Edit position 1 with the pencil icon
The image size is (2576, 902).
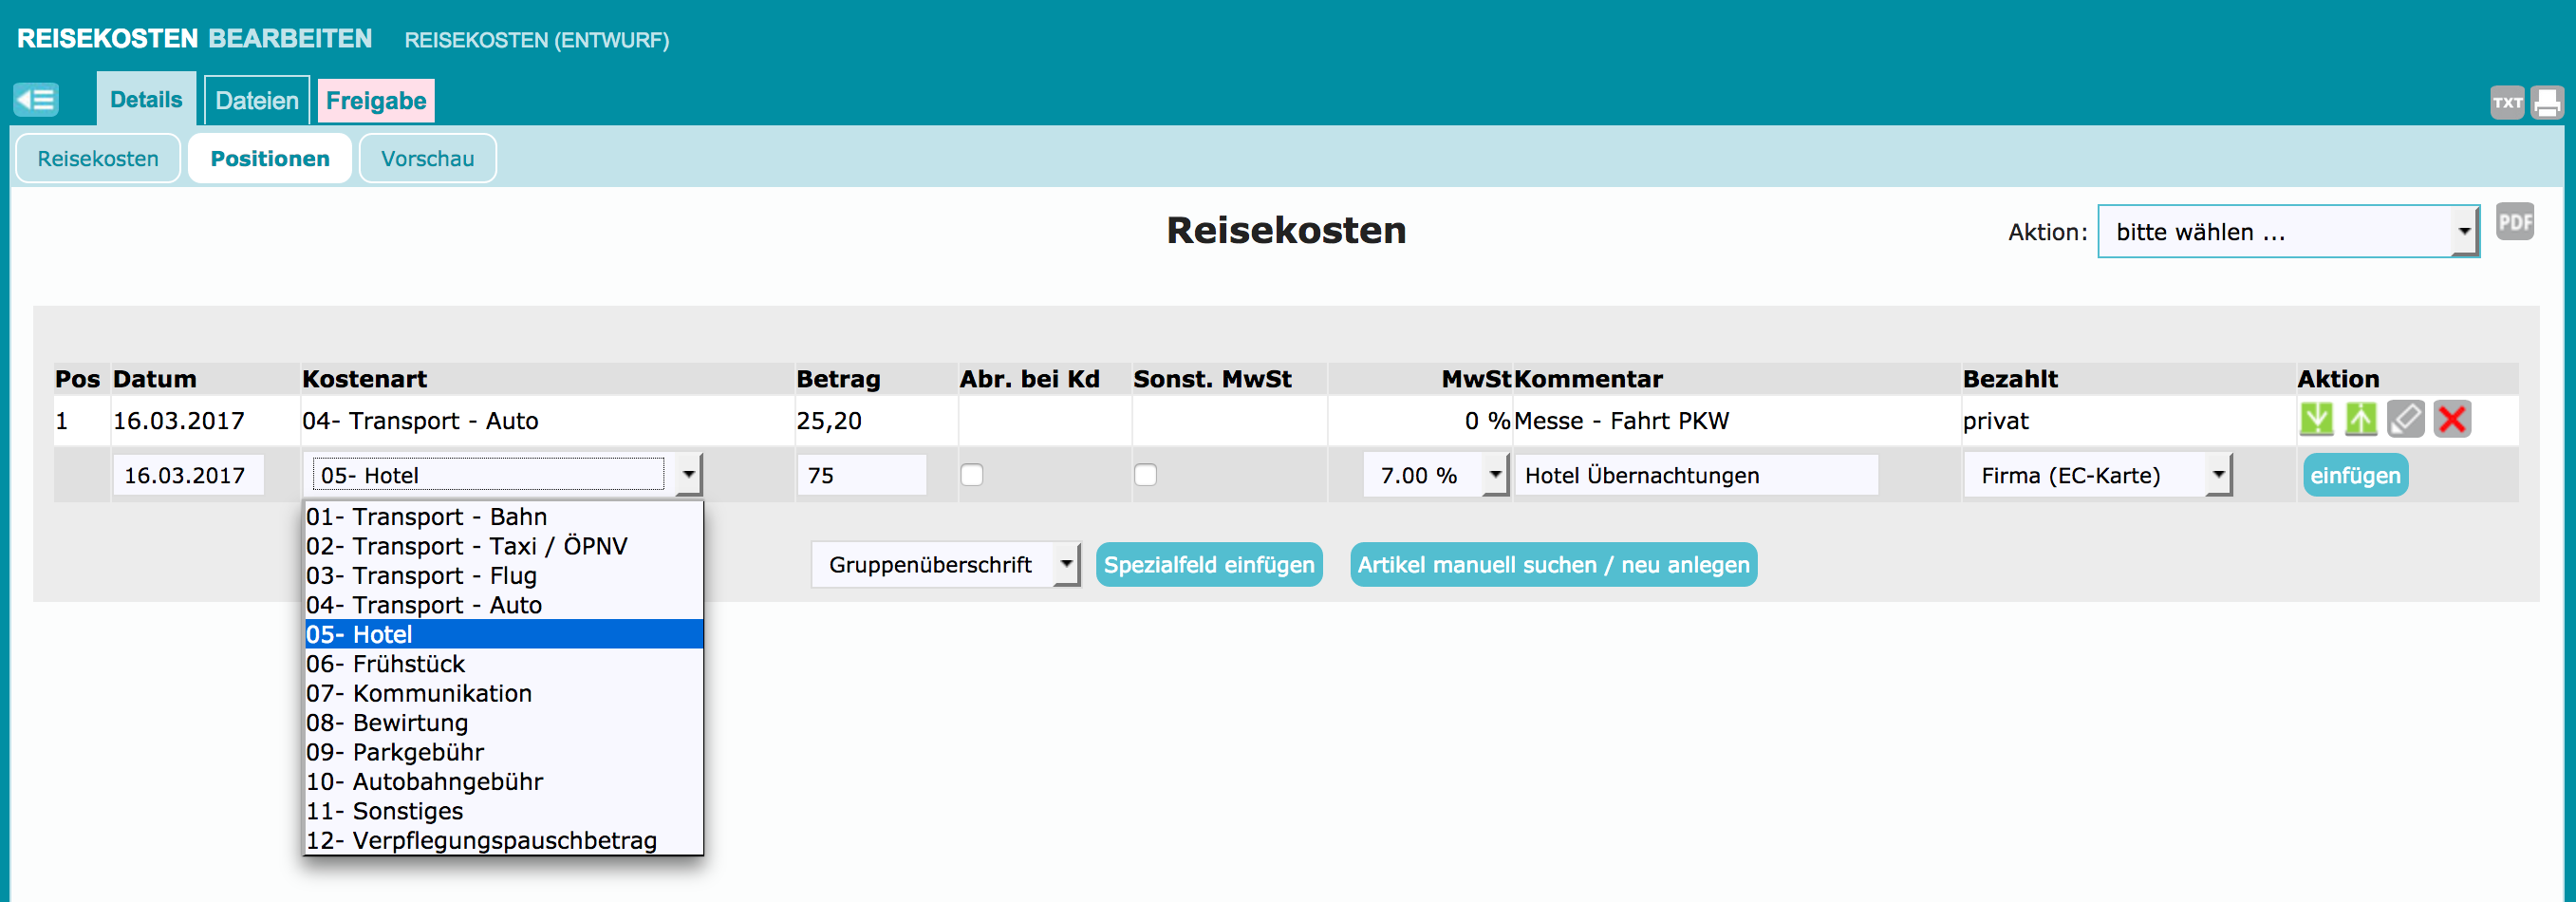(x=2405, y=419)
